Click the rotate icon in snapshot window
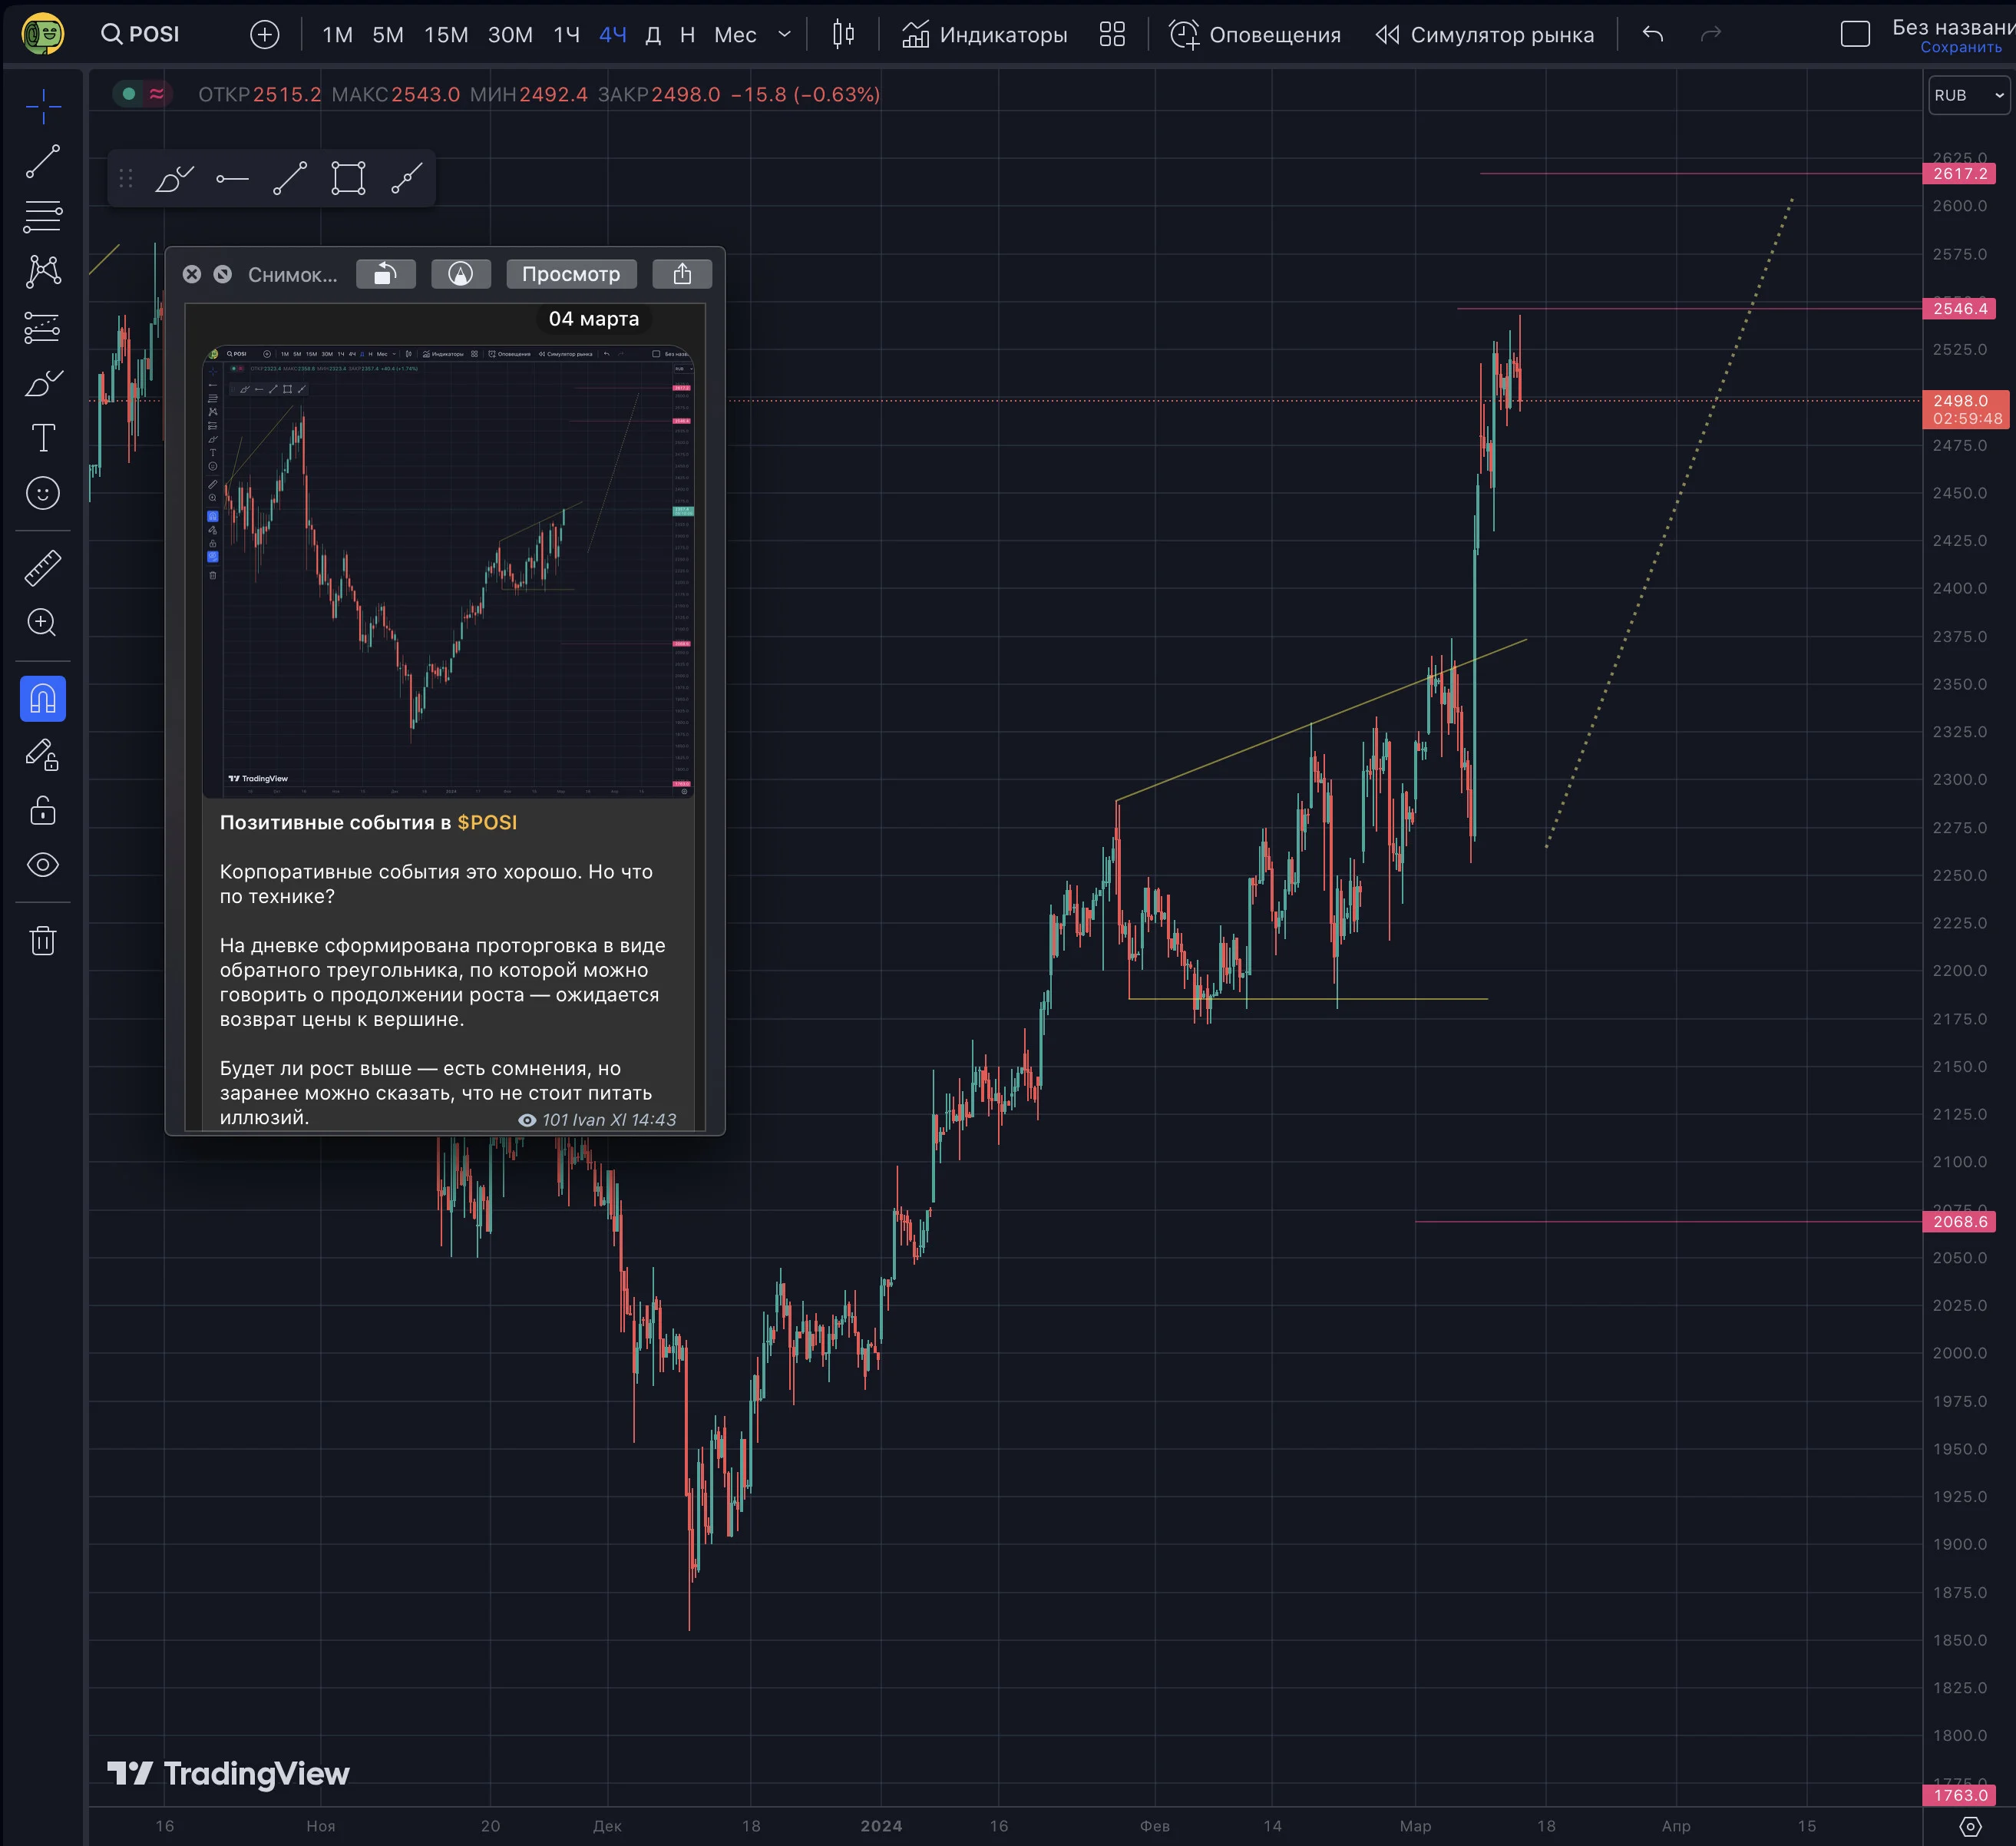Image resolution: width=2016 pixels, height=1846 pixels. tap(386, 274)
